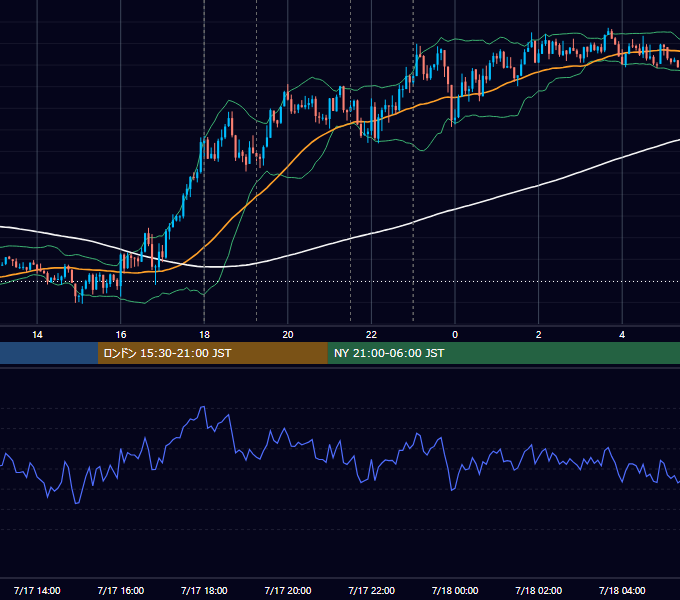
Task: Click the 7/17 18:00 date label
Action: click(x=204, y=590)
